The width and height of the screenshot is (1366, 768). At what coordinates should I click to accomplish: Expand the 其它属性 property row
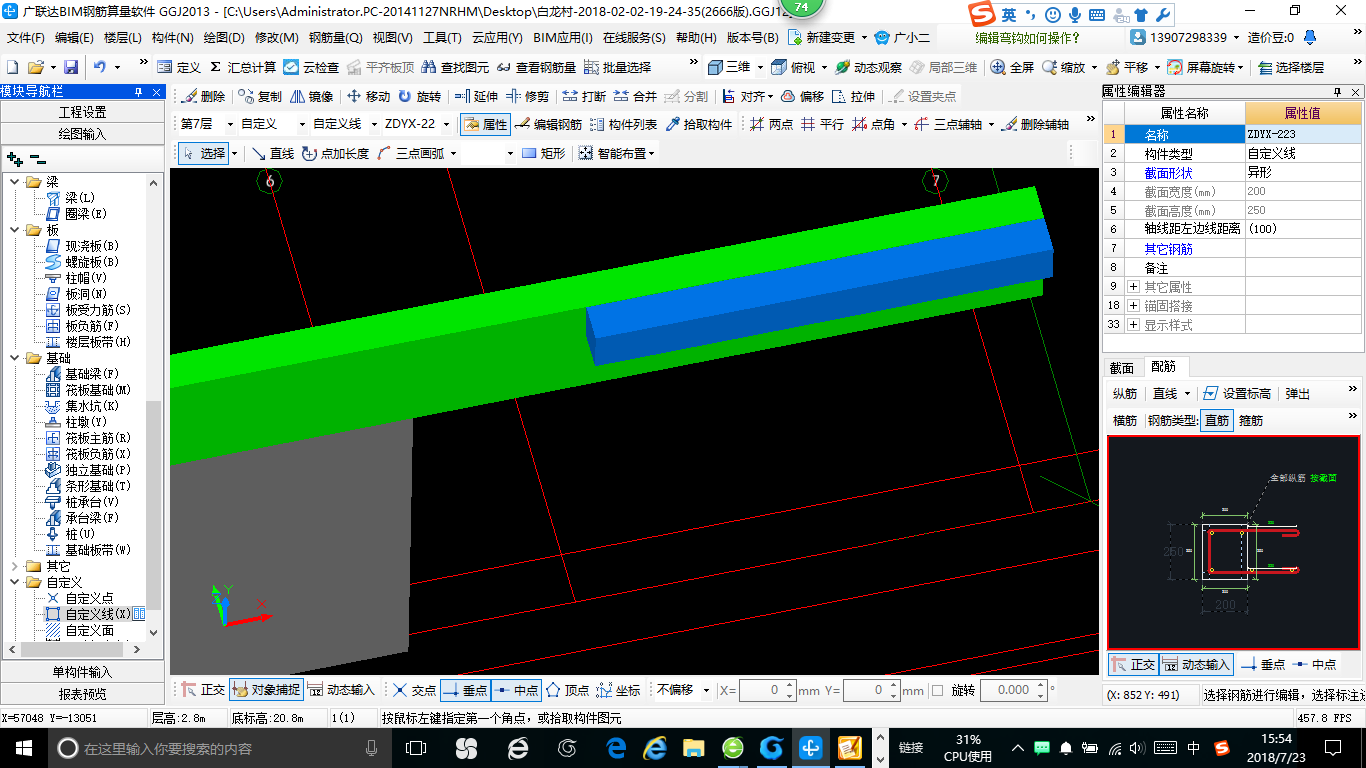click(x=1133, y=287)
